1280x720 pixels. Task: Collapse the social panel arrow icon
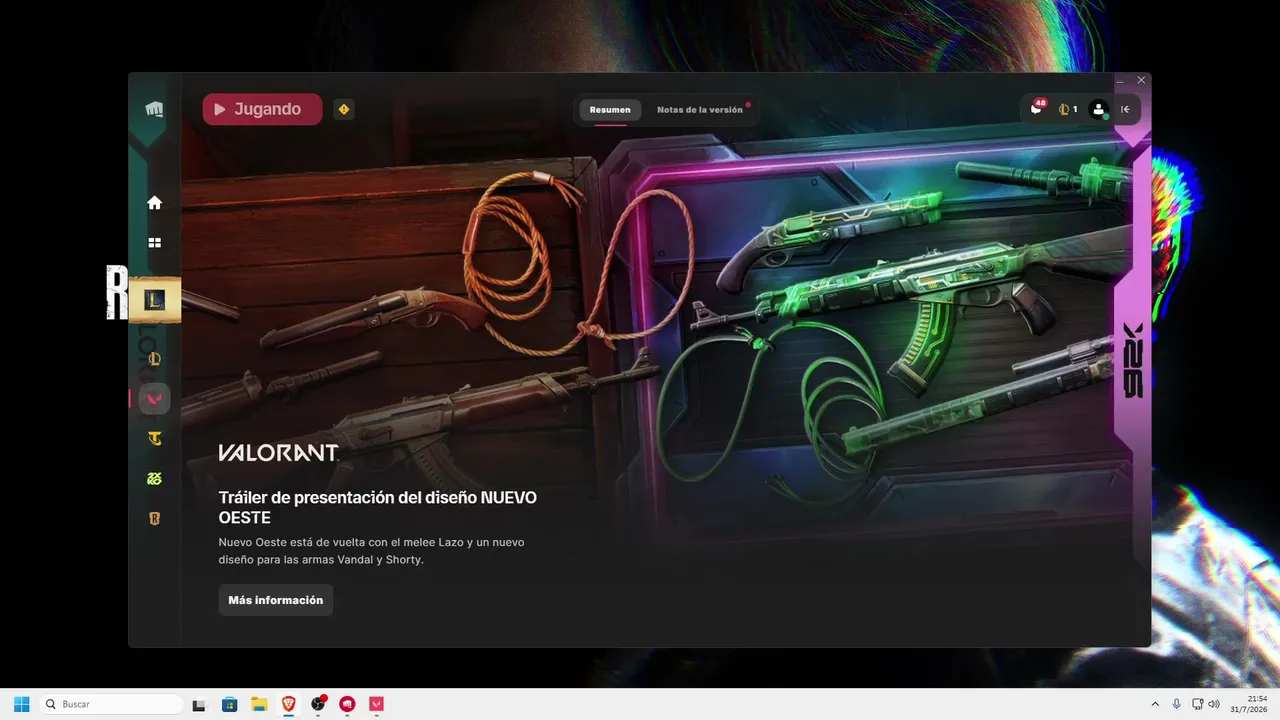click(x=1125, y=109)
